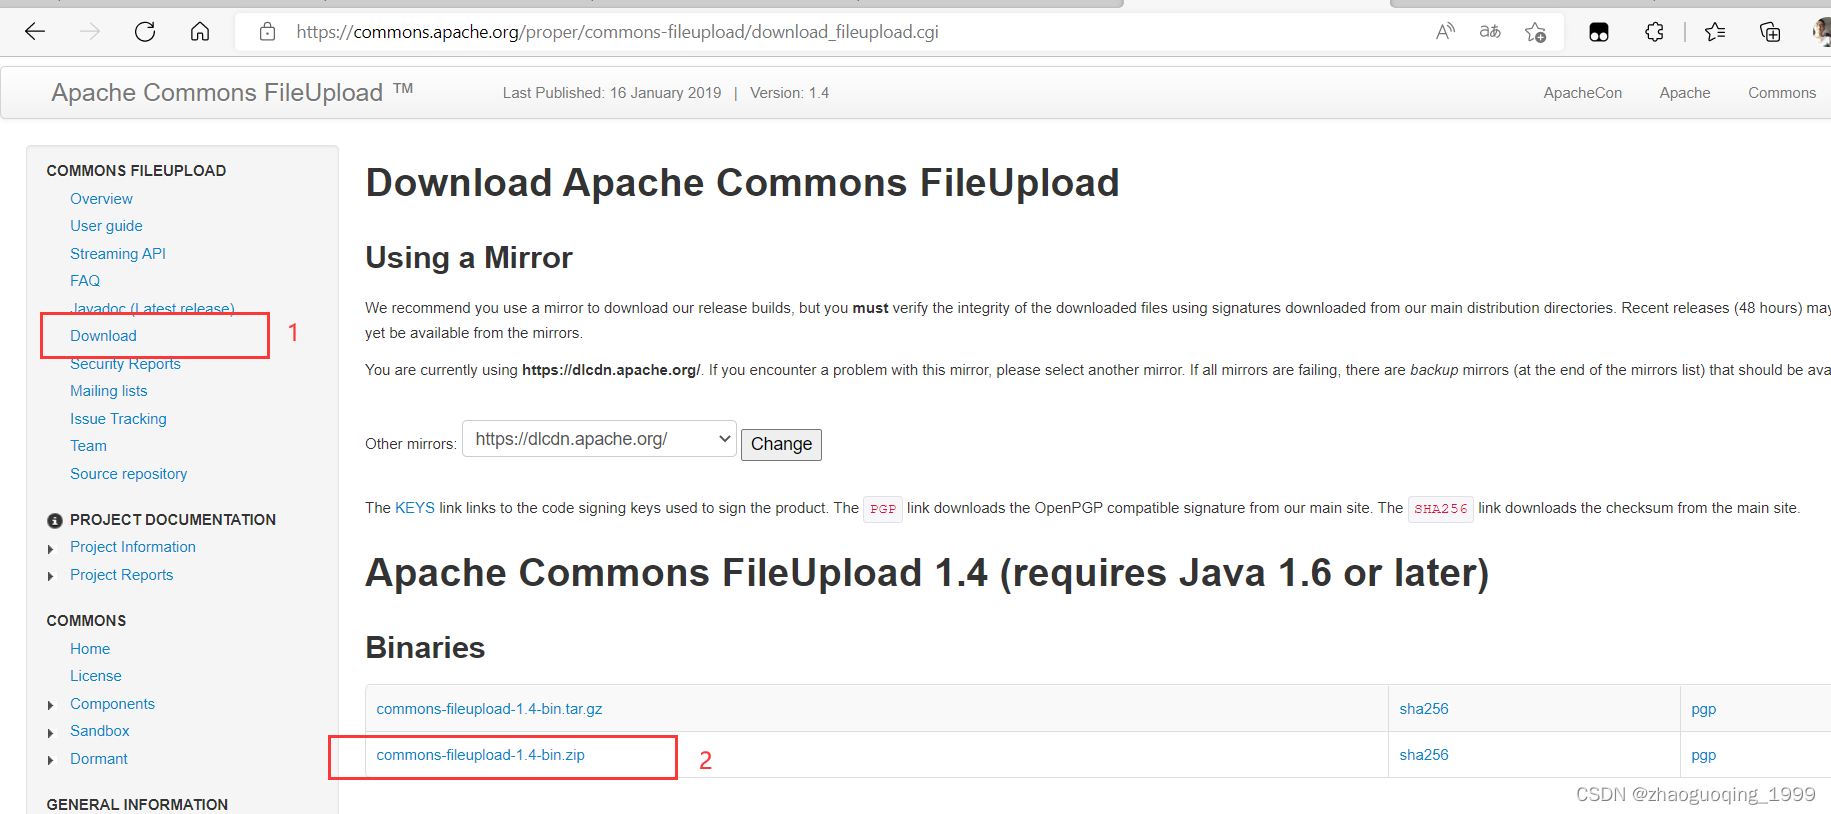This screenshot has height=814, width=1831.
Task: Open the browser extensions puzzle icon
Action: [1654, 32]
